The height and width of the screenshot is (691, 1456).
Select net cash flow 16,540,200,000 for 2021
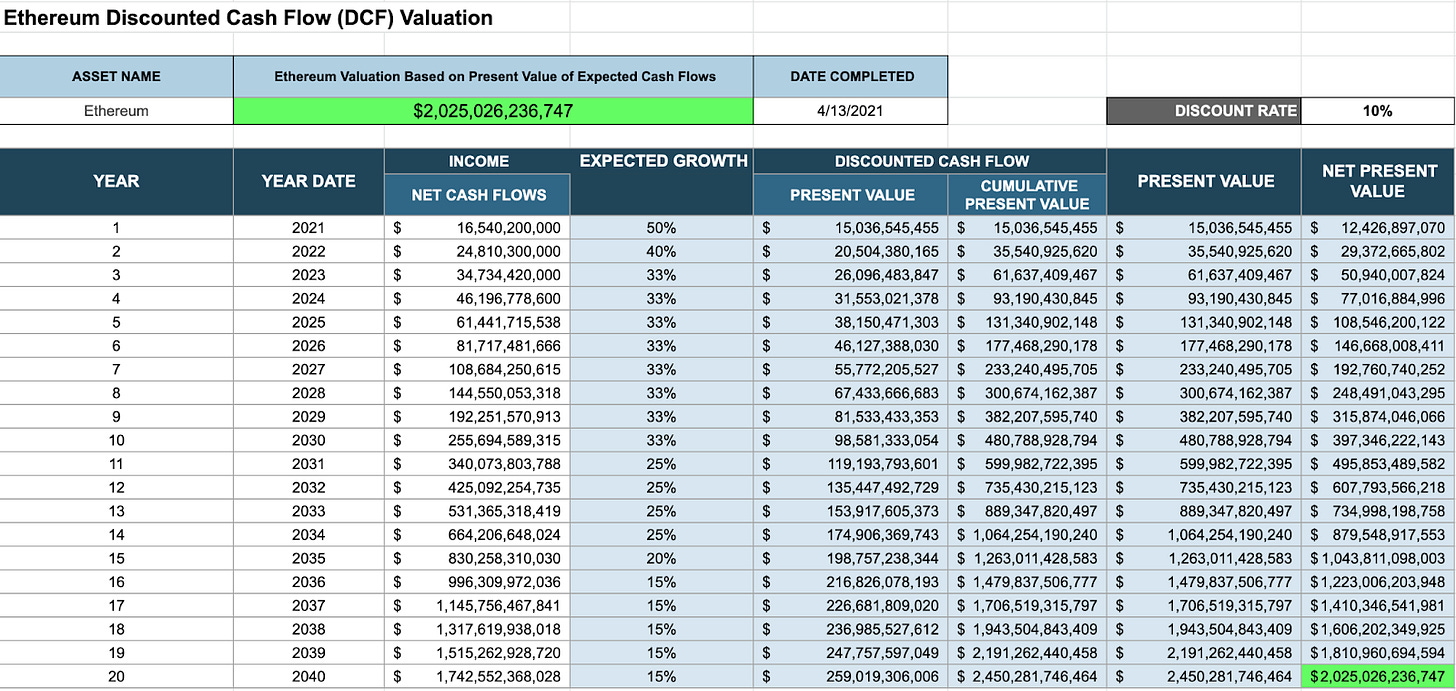click(478, 227)
